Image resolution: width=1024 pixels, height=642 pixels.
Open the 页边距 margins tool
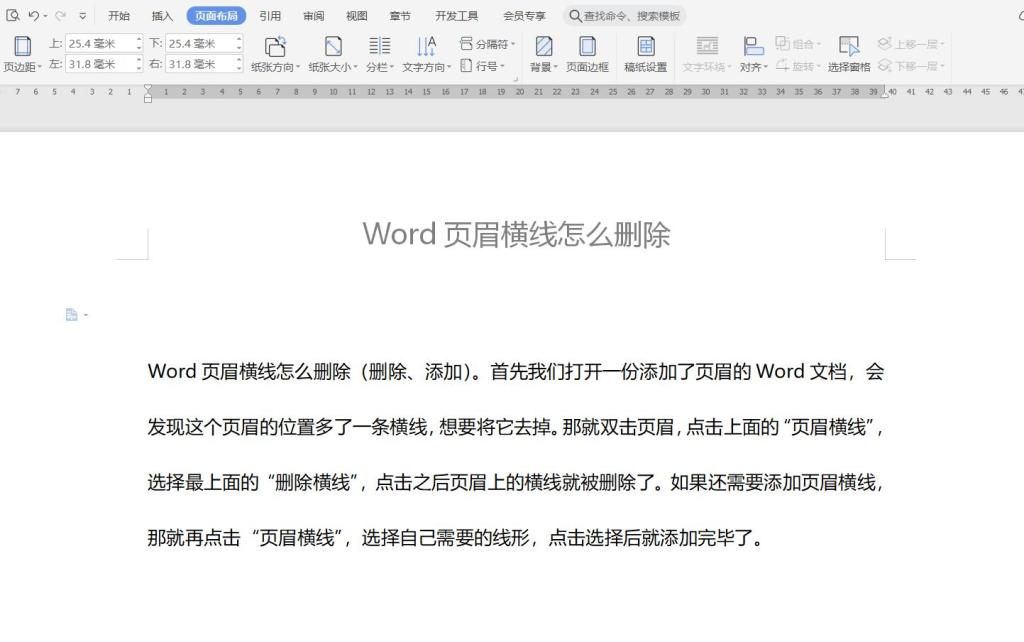(22, 54)
